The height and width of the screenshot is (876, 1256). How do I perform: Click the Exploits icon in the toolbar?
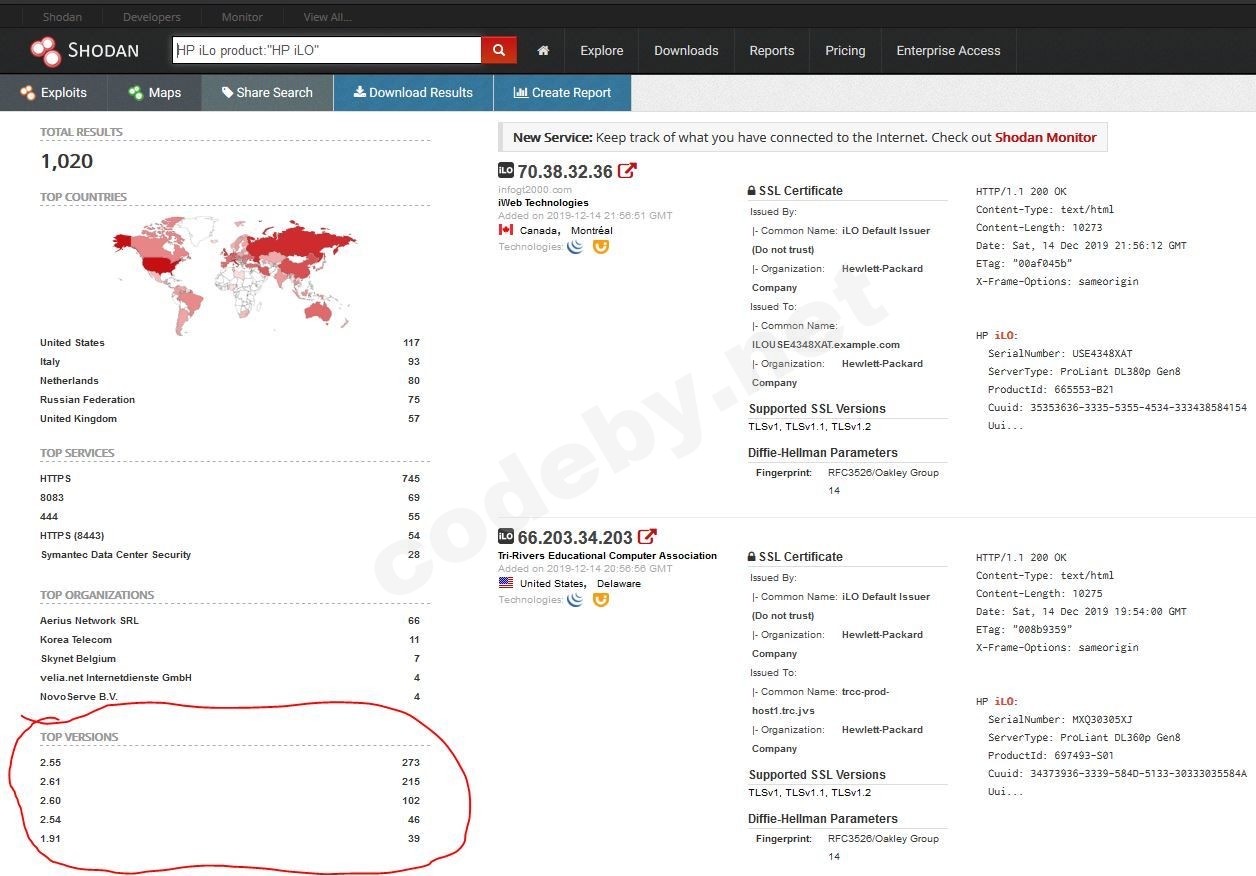click(28, 93)
